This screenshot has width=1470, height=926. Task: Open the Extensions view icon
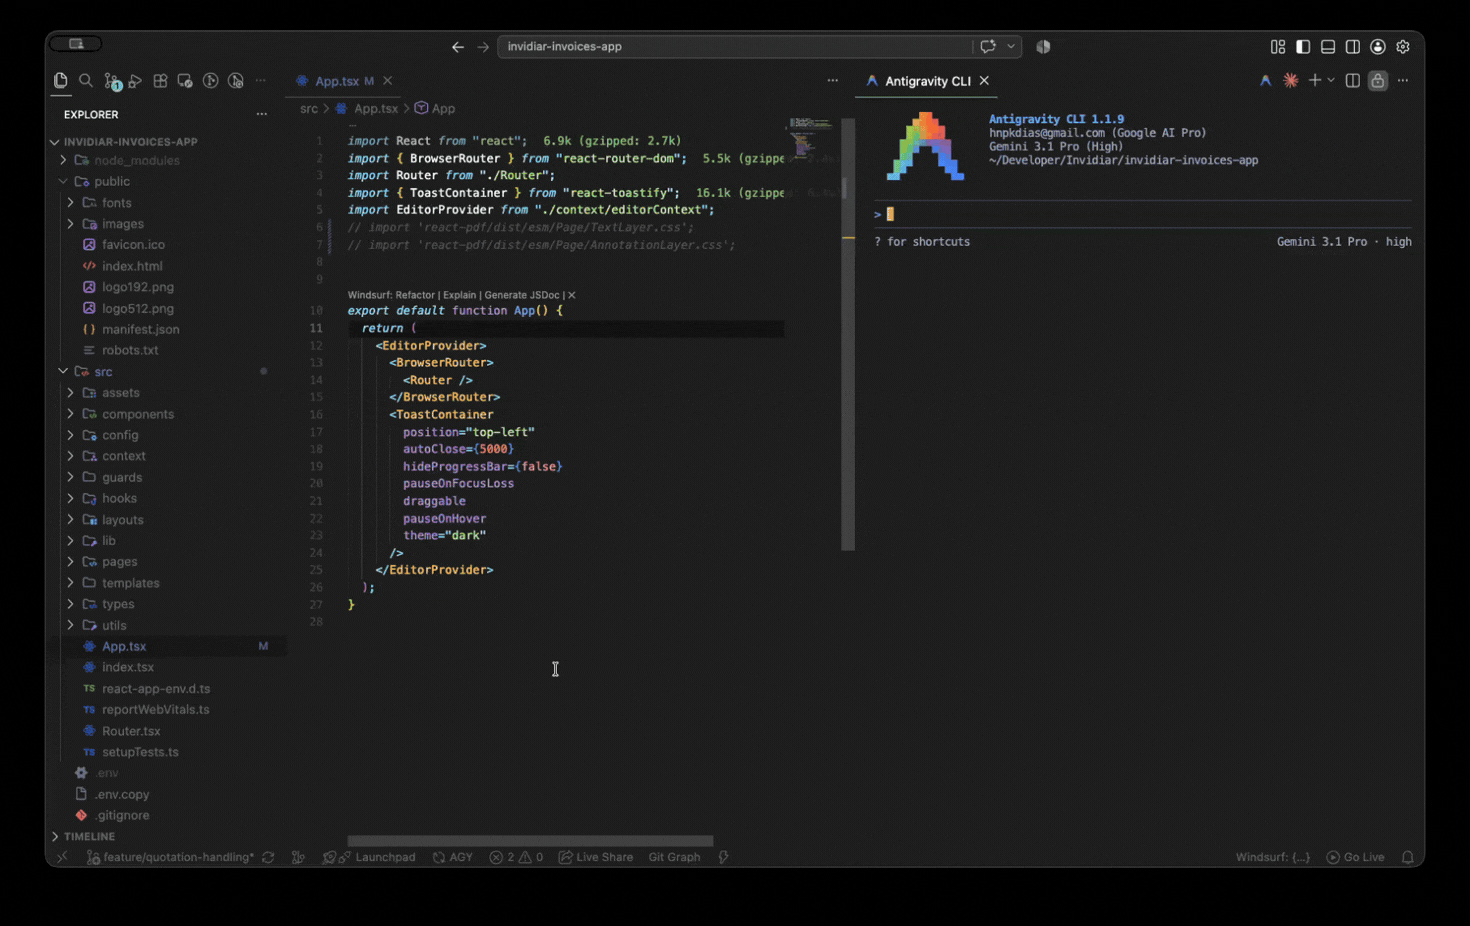point(160,81)
